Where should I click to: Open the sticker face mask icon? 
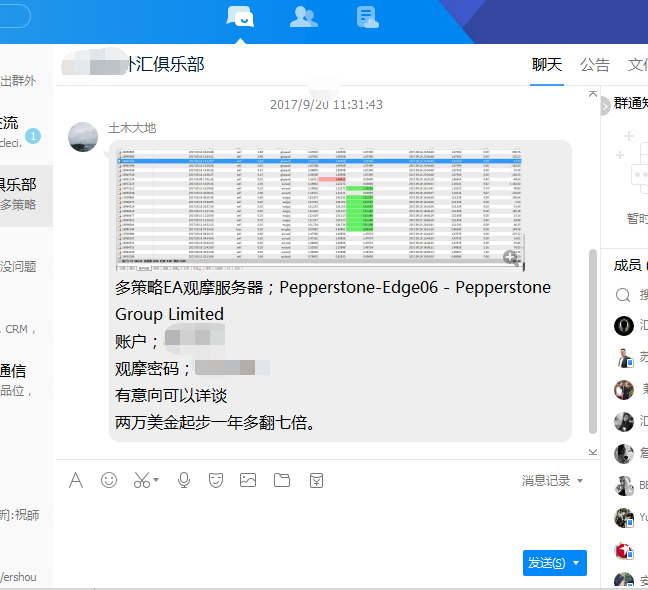point(216,480)
